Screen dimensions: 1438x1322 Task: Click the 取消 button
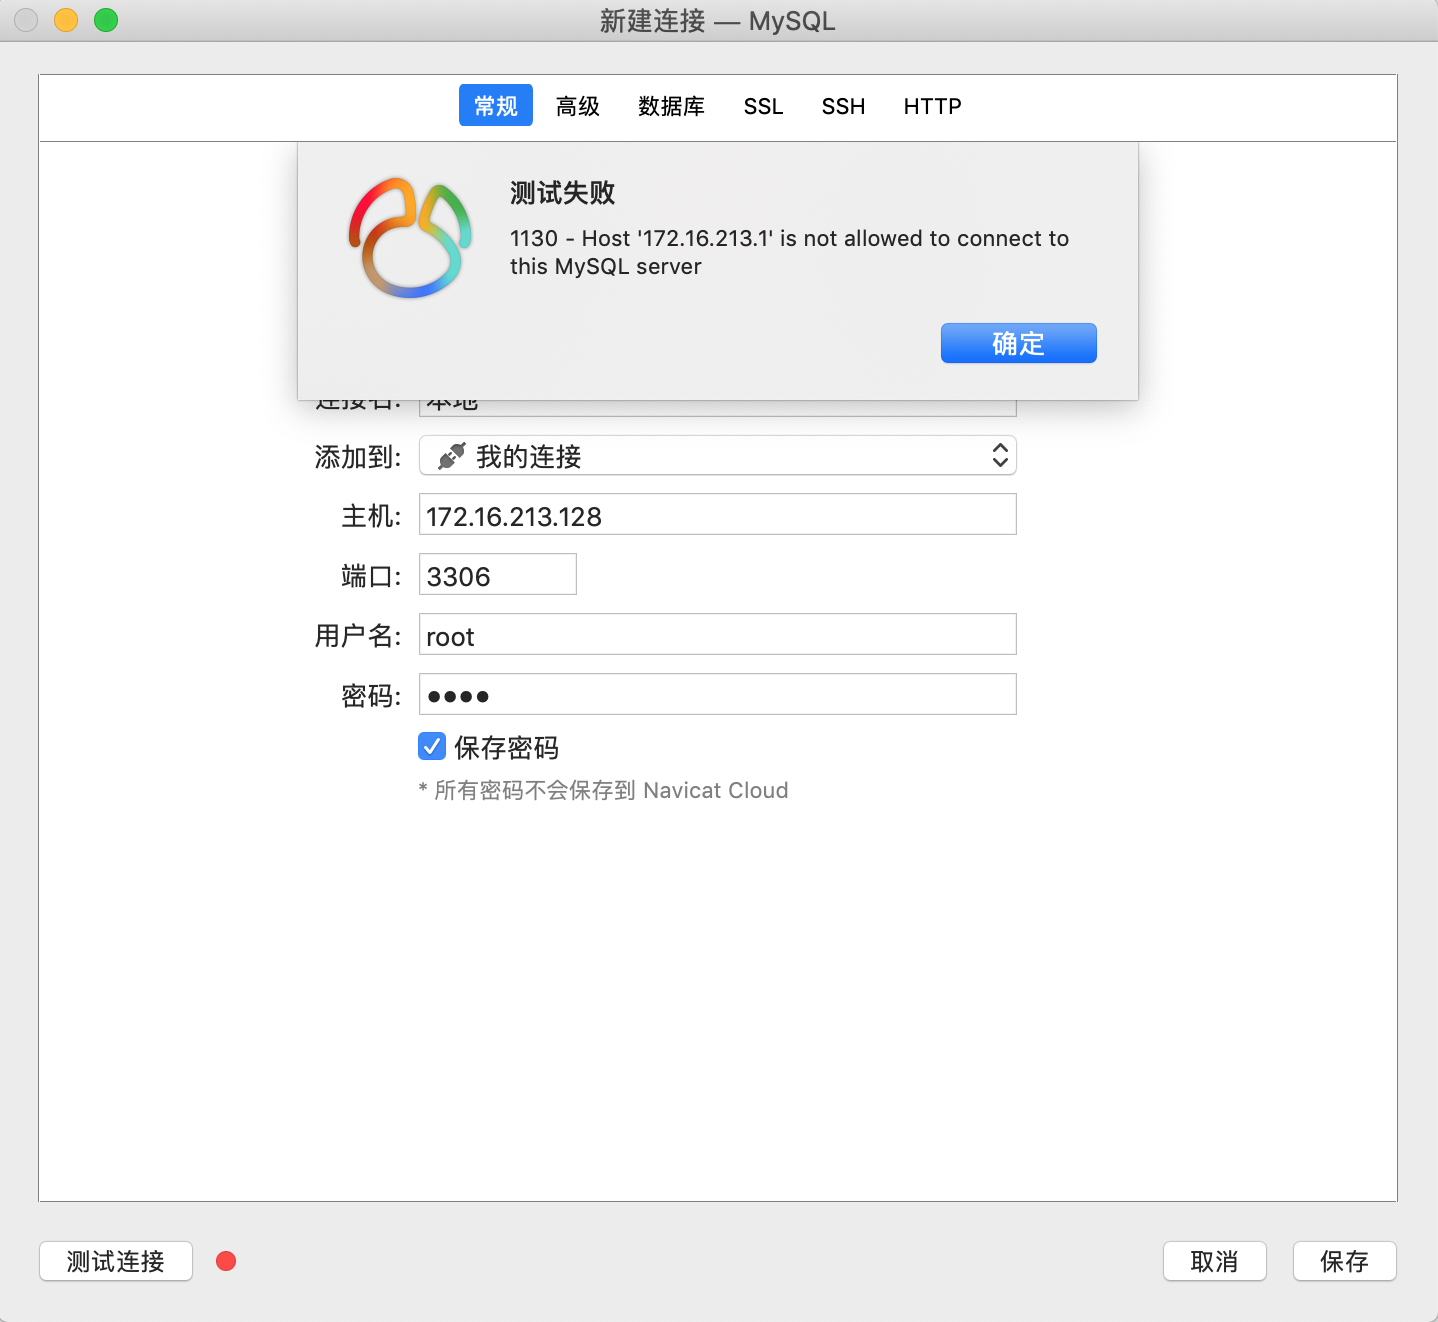[1214, 1261]
